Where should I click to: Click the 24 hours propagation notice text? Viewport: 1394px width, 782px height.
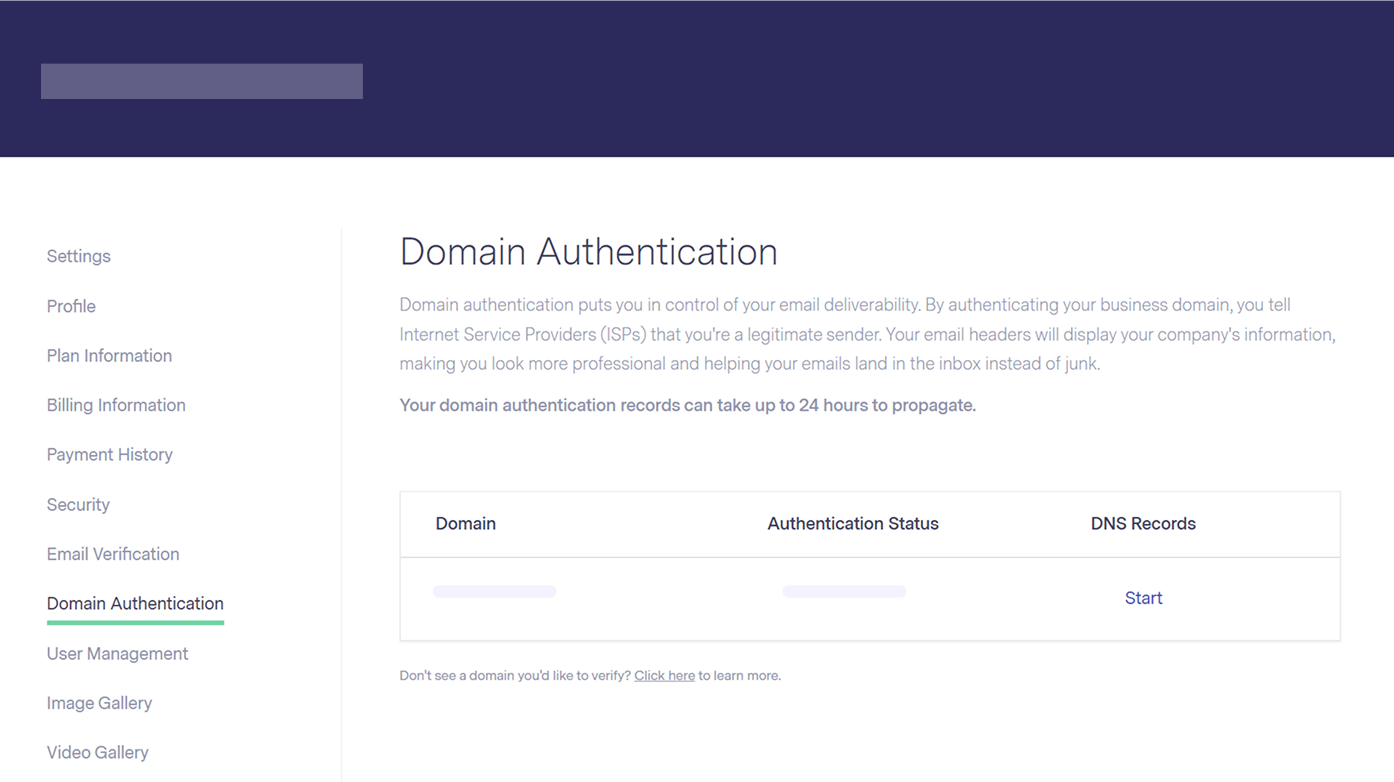click(687, 405)
